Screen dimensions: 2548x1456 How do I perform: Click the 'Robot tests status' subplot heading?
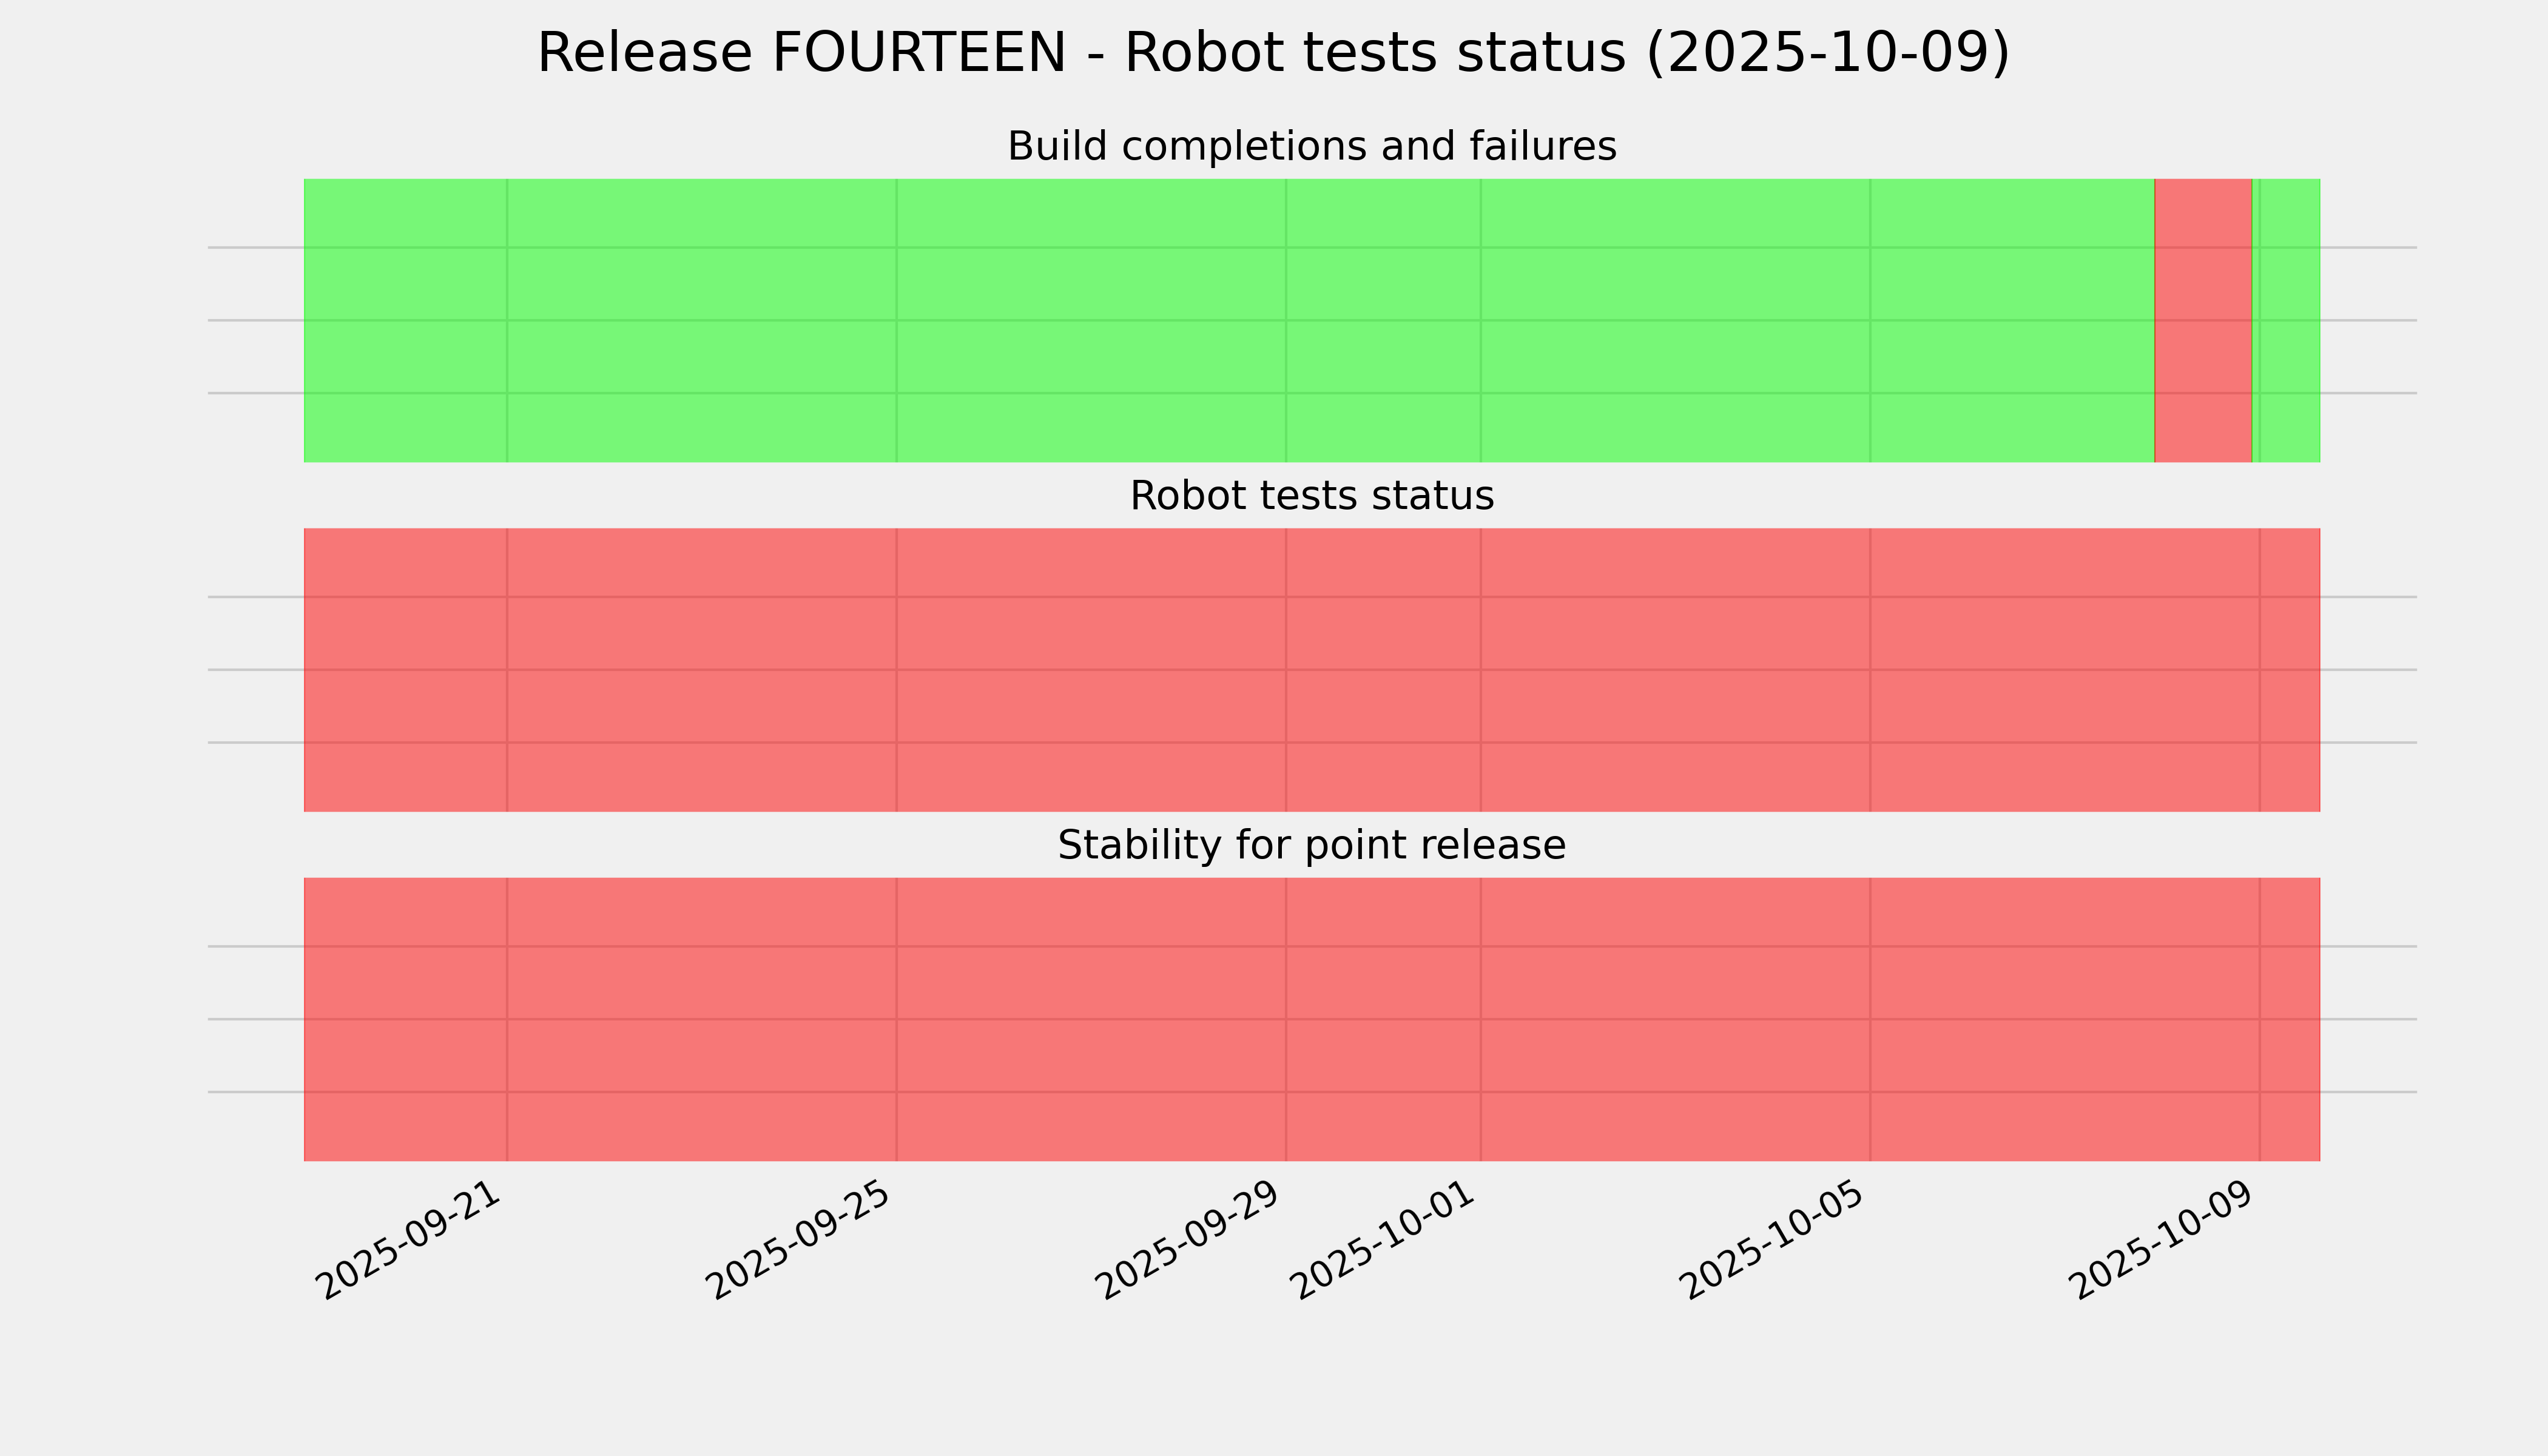click(x=1311, y=496)
